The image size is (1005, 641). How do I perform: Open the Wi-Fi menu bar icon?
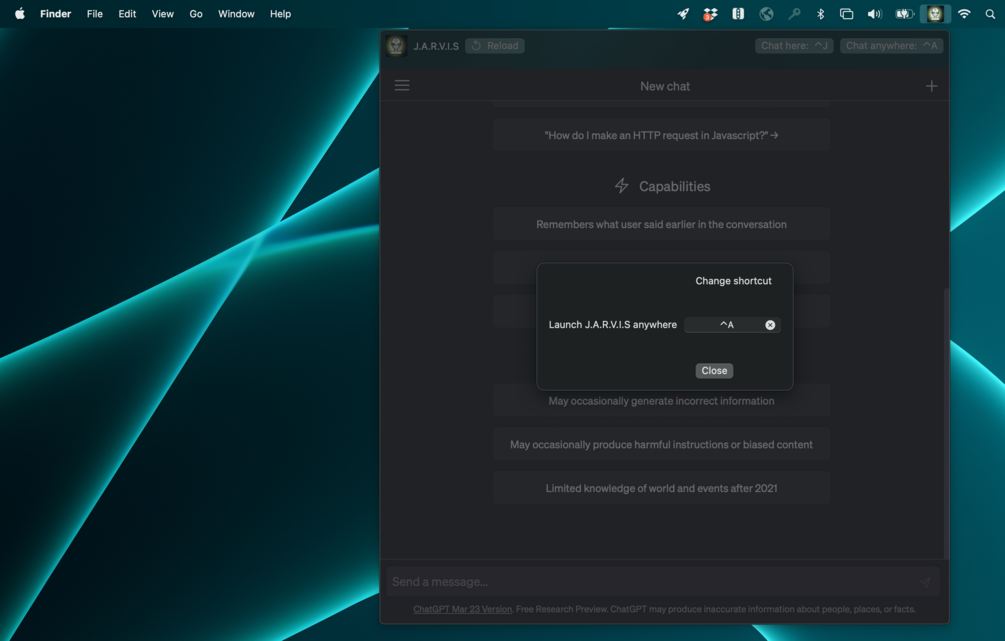[x=964, y=13]
